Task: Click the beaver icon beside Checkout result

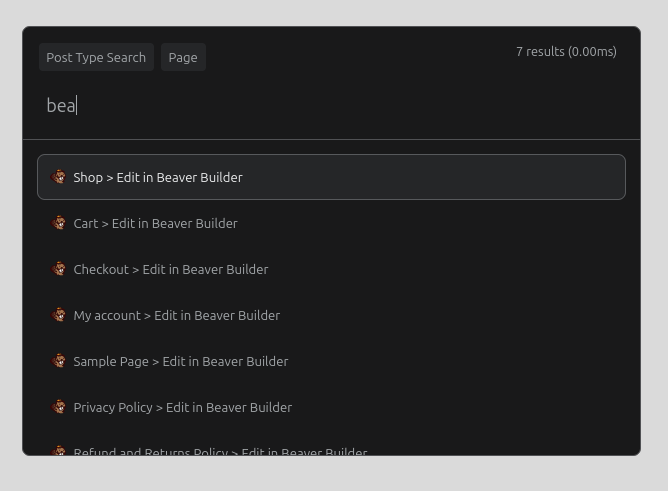Action: [x=58, y=269]
